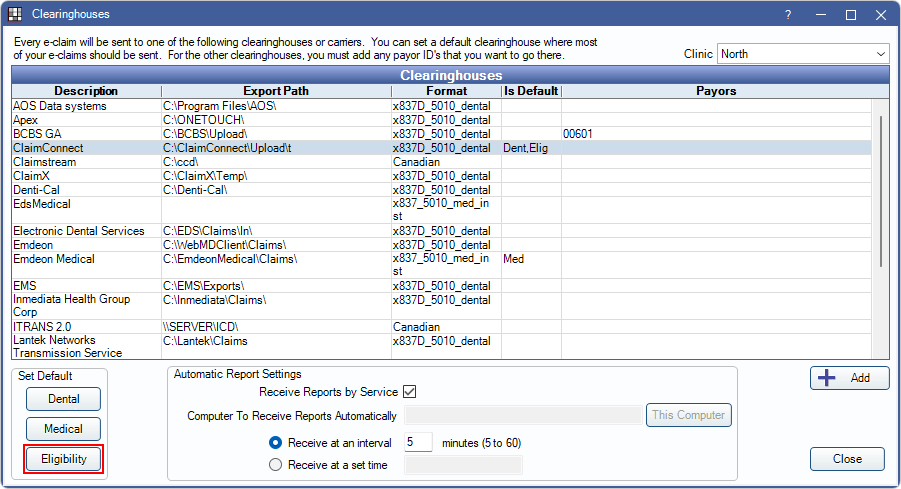Select the Electronic Dental Services row
Image resolution: width=901 pixels, height=489 pixels.
click(x=441, y=231)
